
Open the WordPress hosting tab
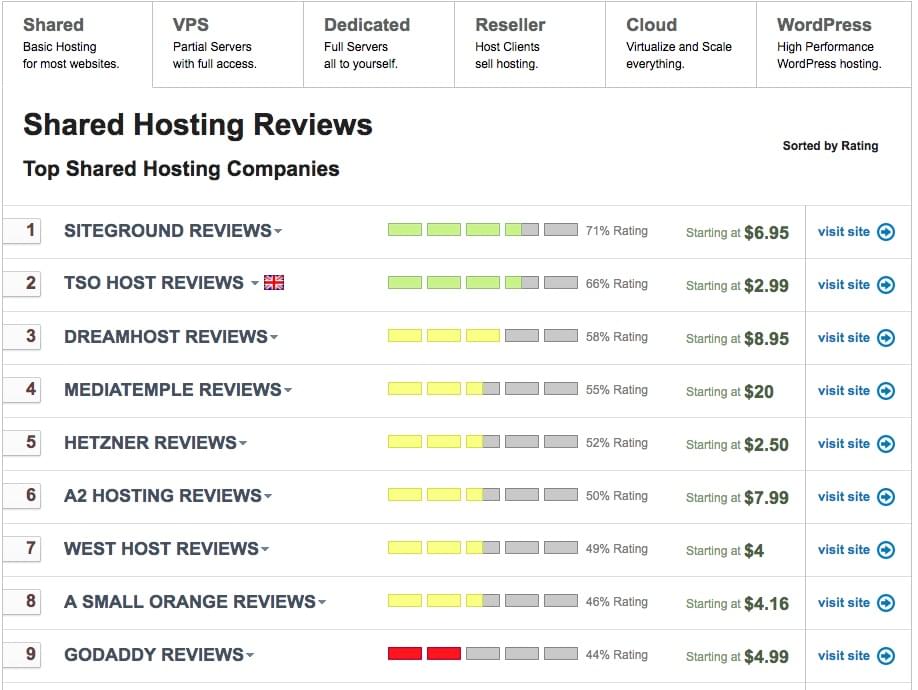[x=829, y=43]
